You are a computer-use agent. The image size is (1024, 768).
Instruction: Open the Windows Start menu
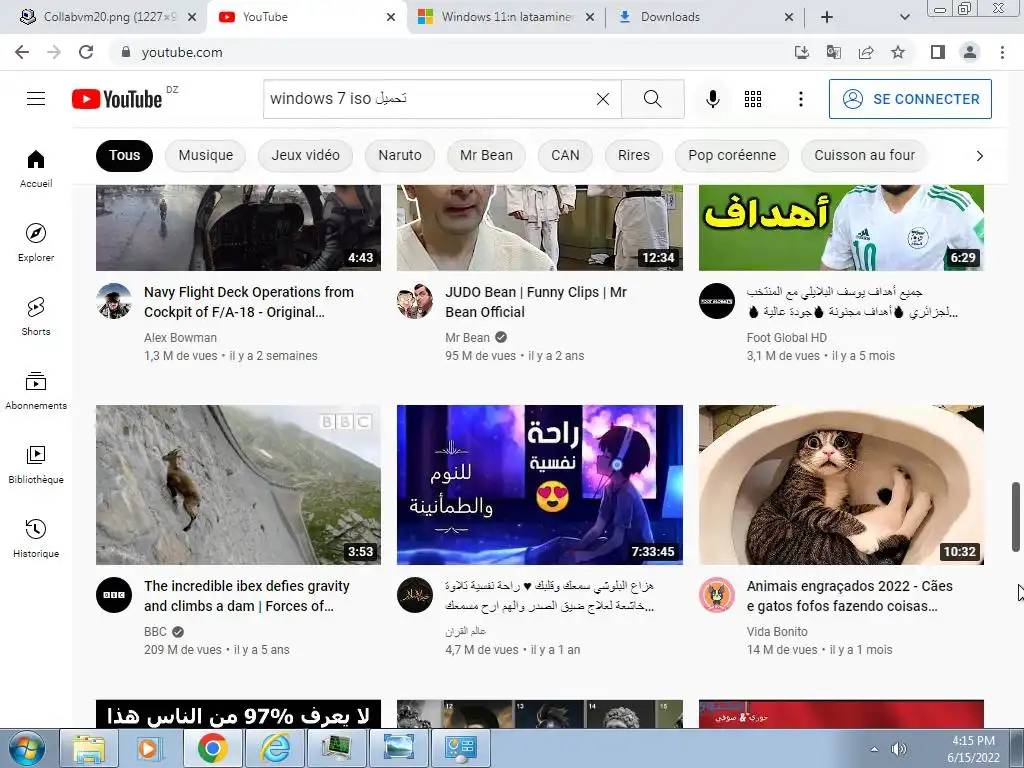pos(26,748)
